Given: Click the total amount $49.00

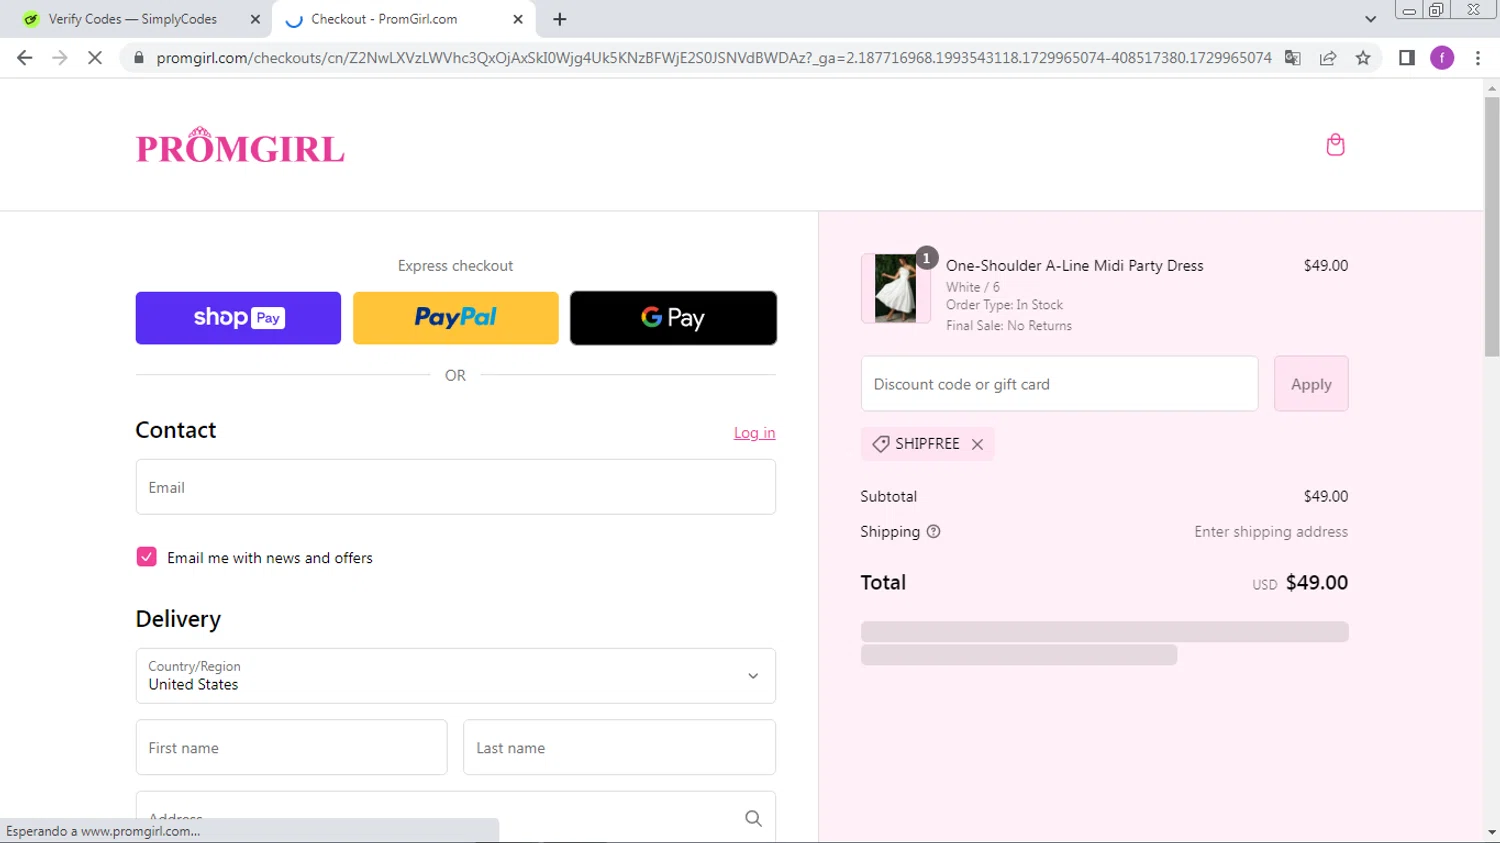Looking at the screenshot, I should coord(1317,583).
